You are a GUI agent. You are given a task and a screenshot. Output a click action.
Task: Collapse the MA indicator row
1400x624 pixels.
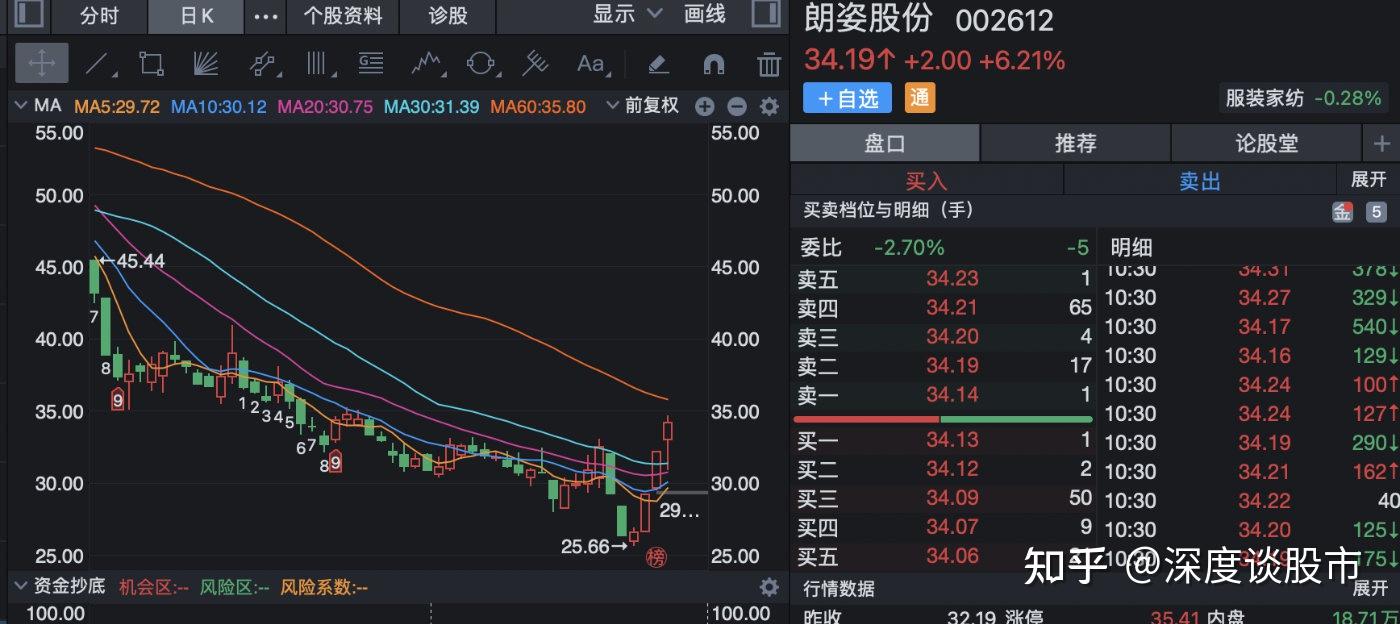(20, 105)
